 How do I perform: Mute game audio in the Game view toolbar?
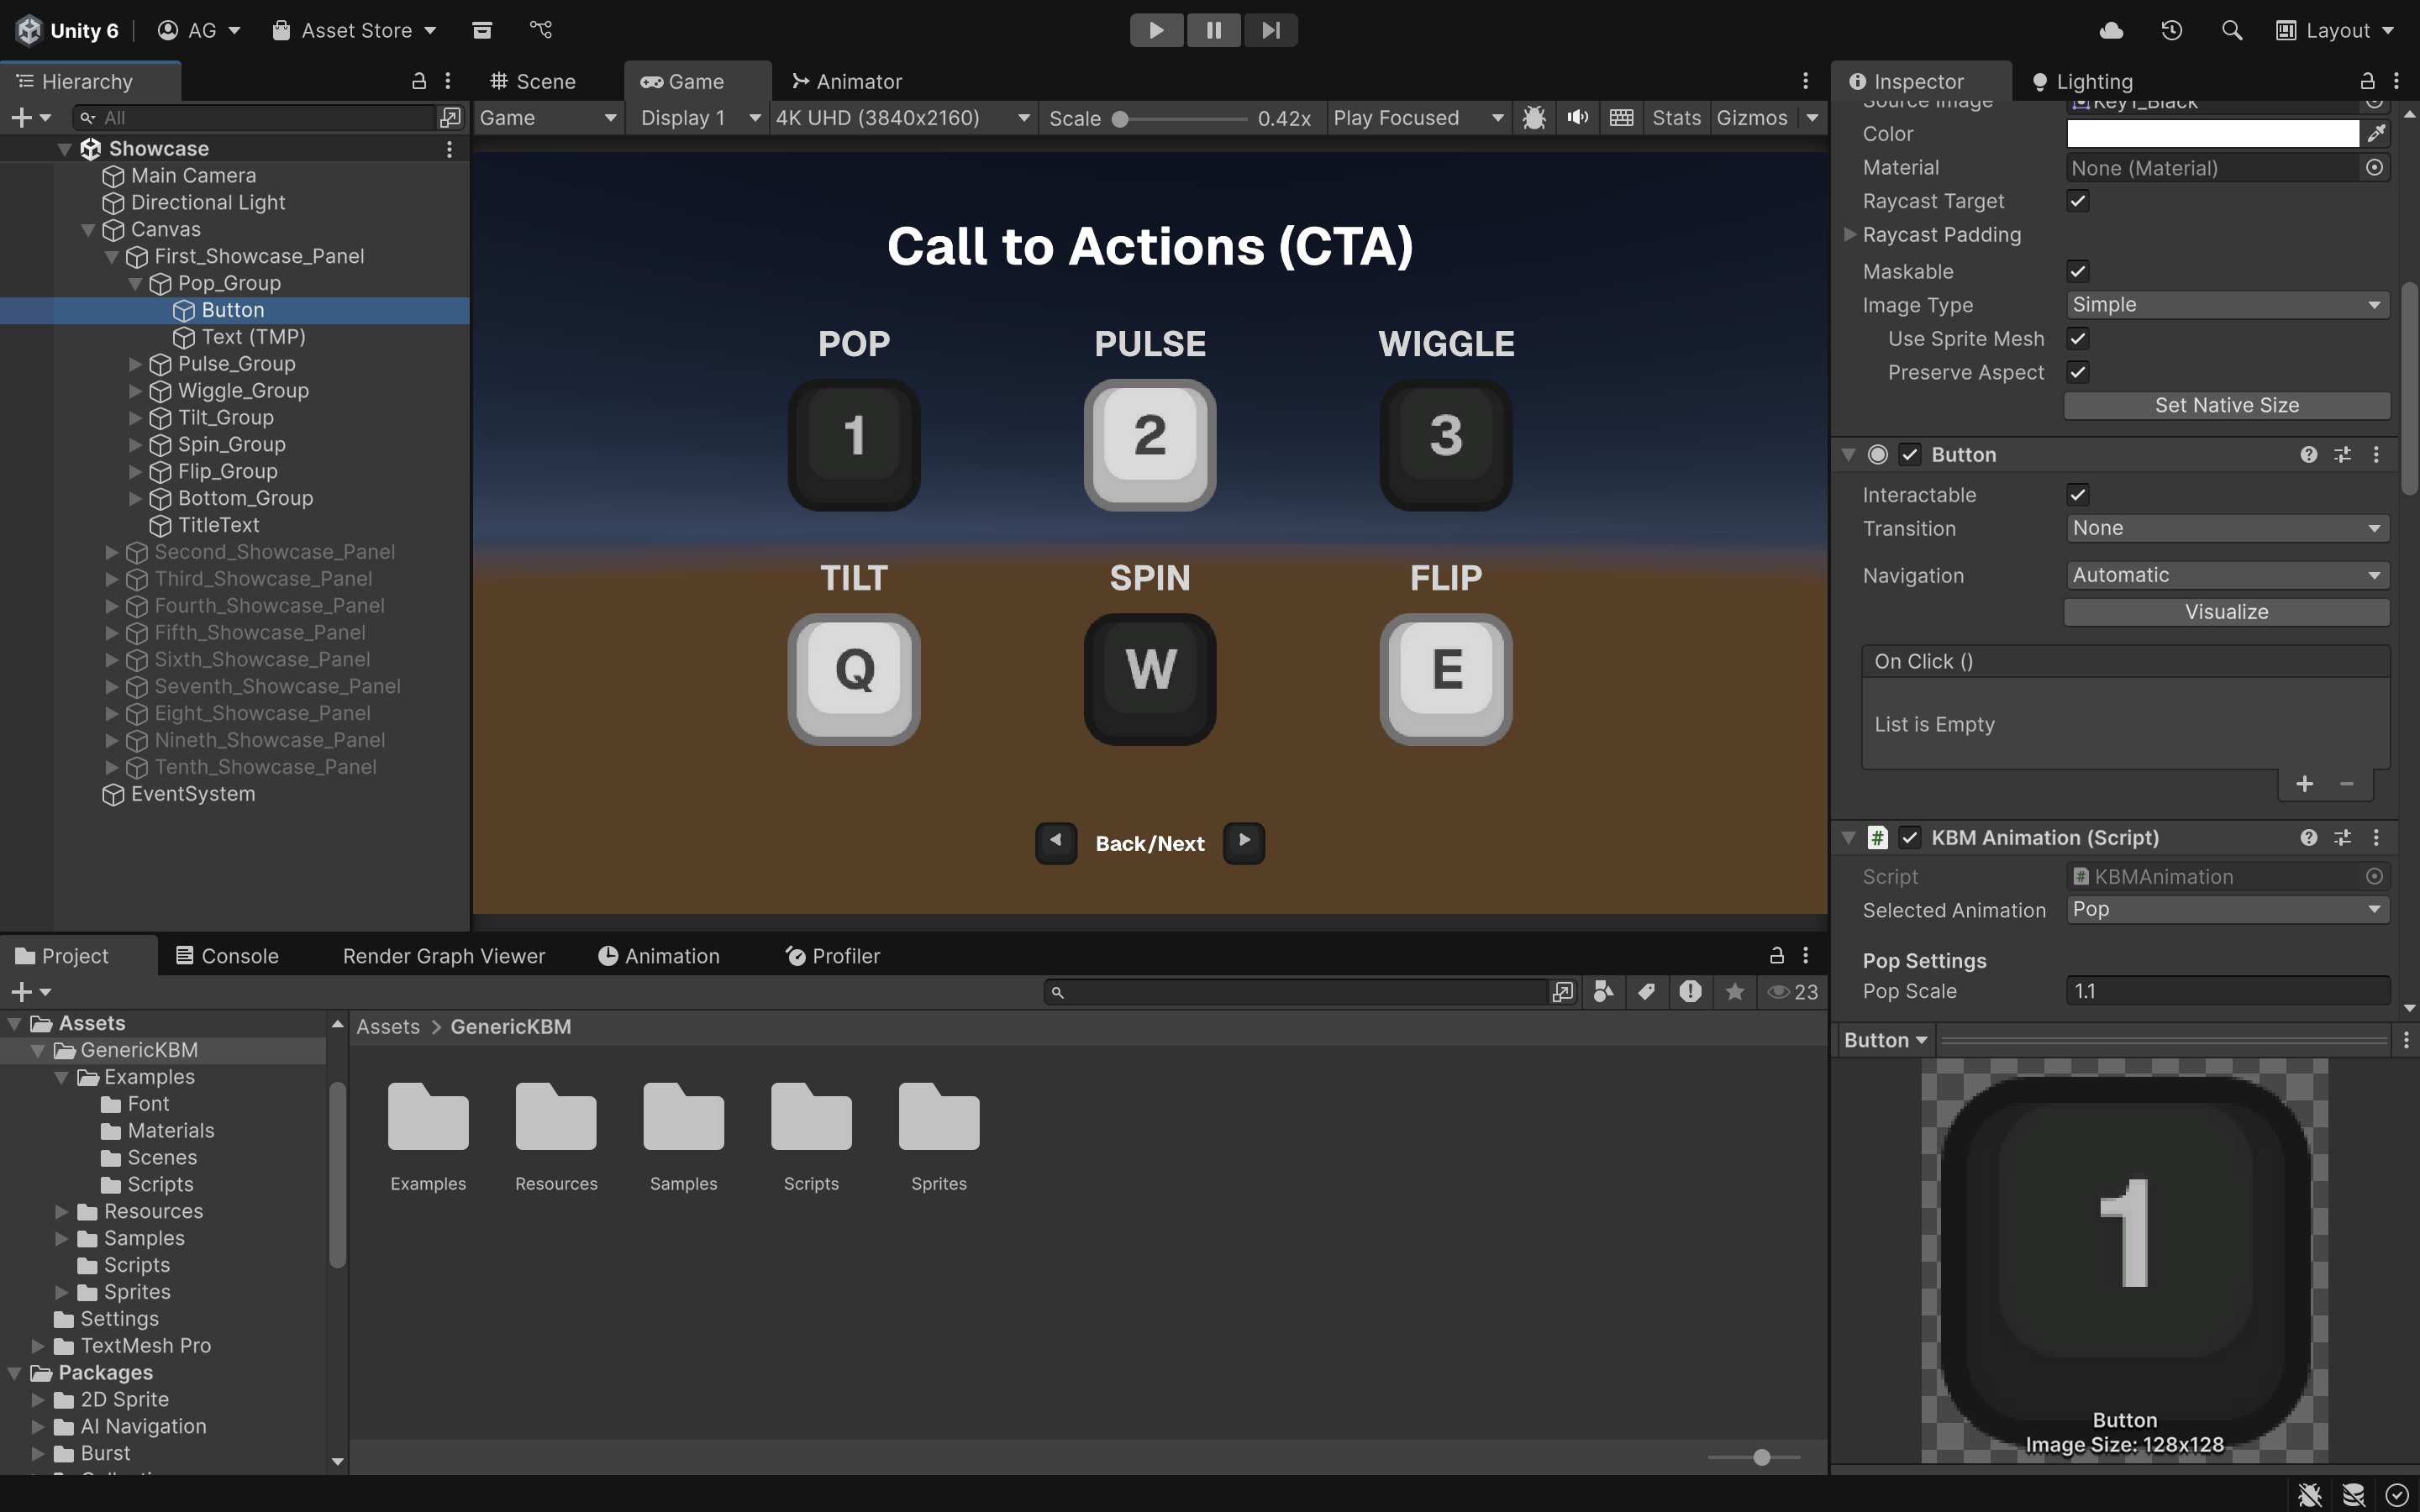pyautogui.click(x=1577, y=117)
